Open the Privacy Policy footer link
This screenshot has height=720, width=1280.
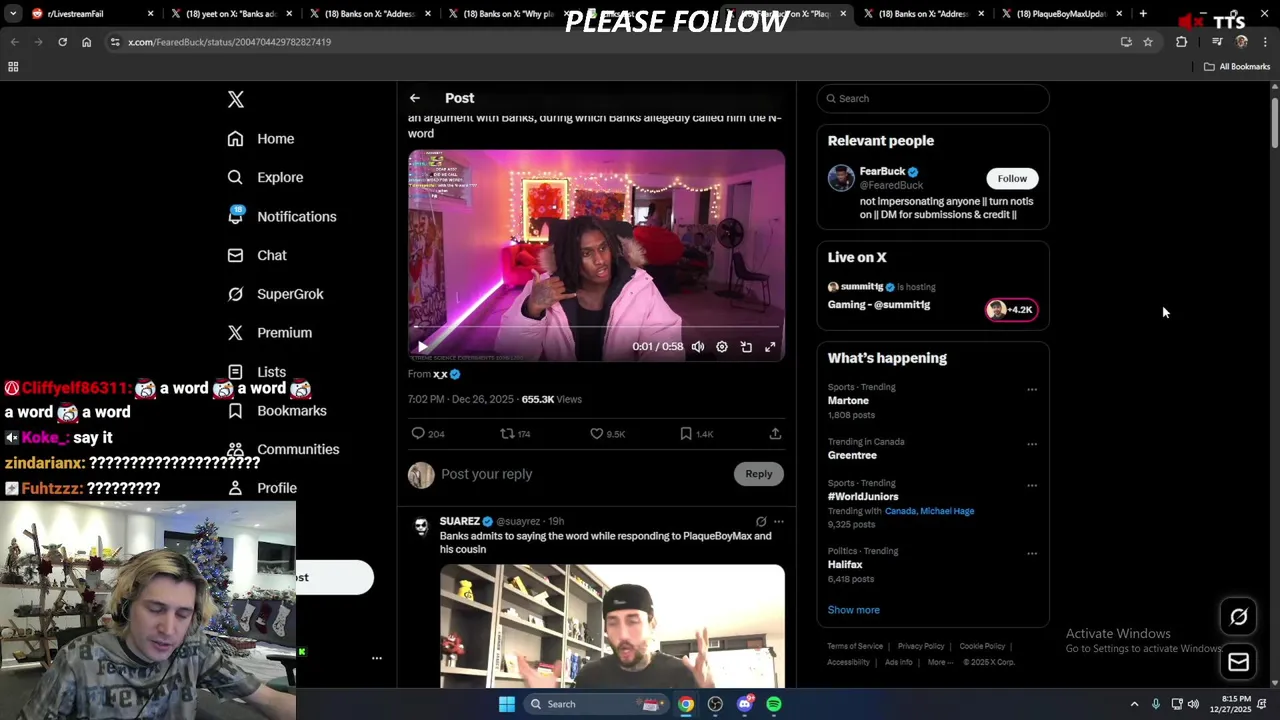pyautogui.click(x=921, y=646)
